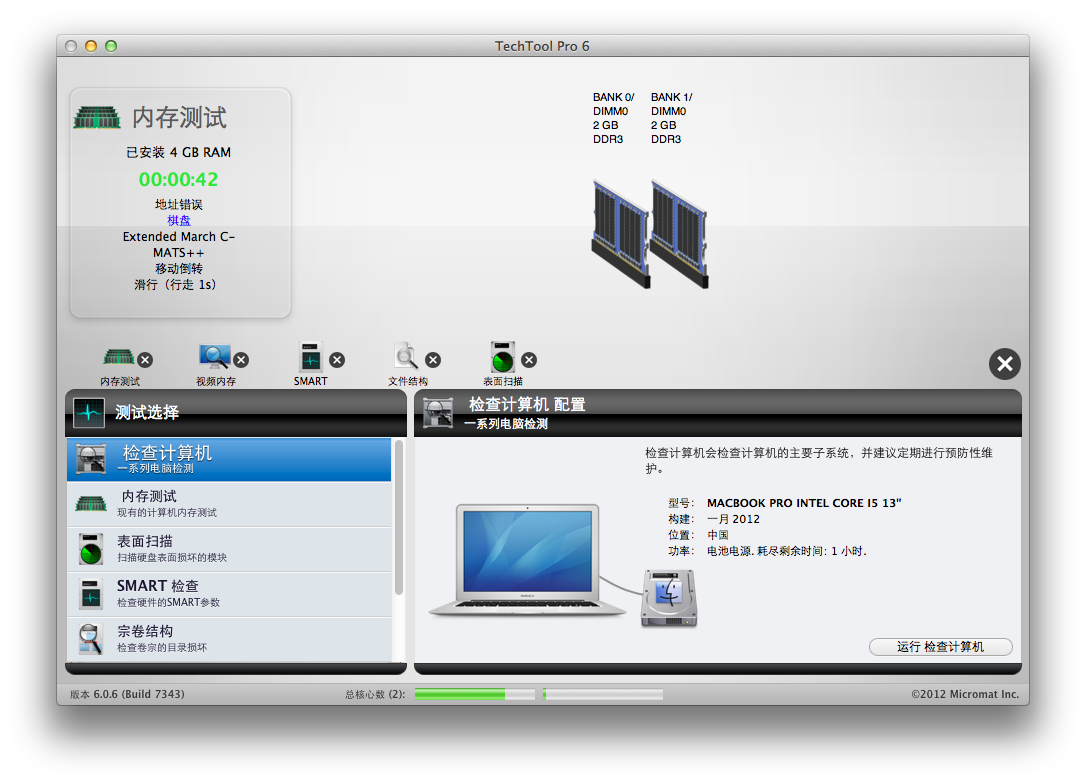The width and height of the screenshot is (1086, 784).
Task: Minimize the TechTool Pro 6 window
Action: 91,46
